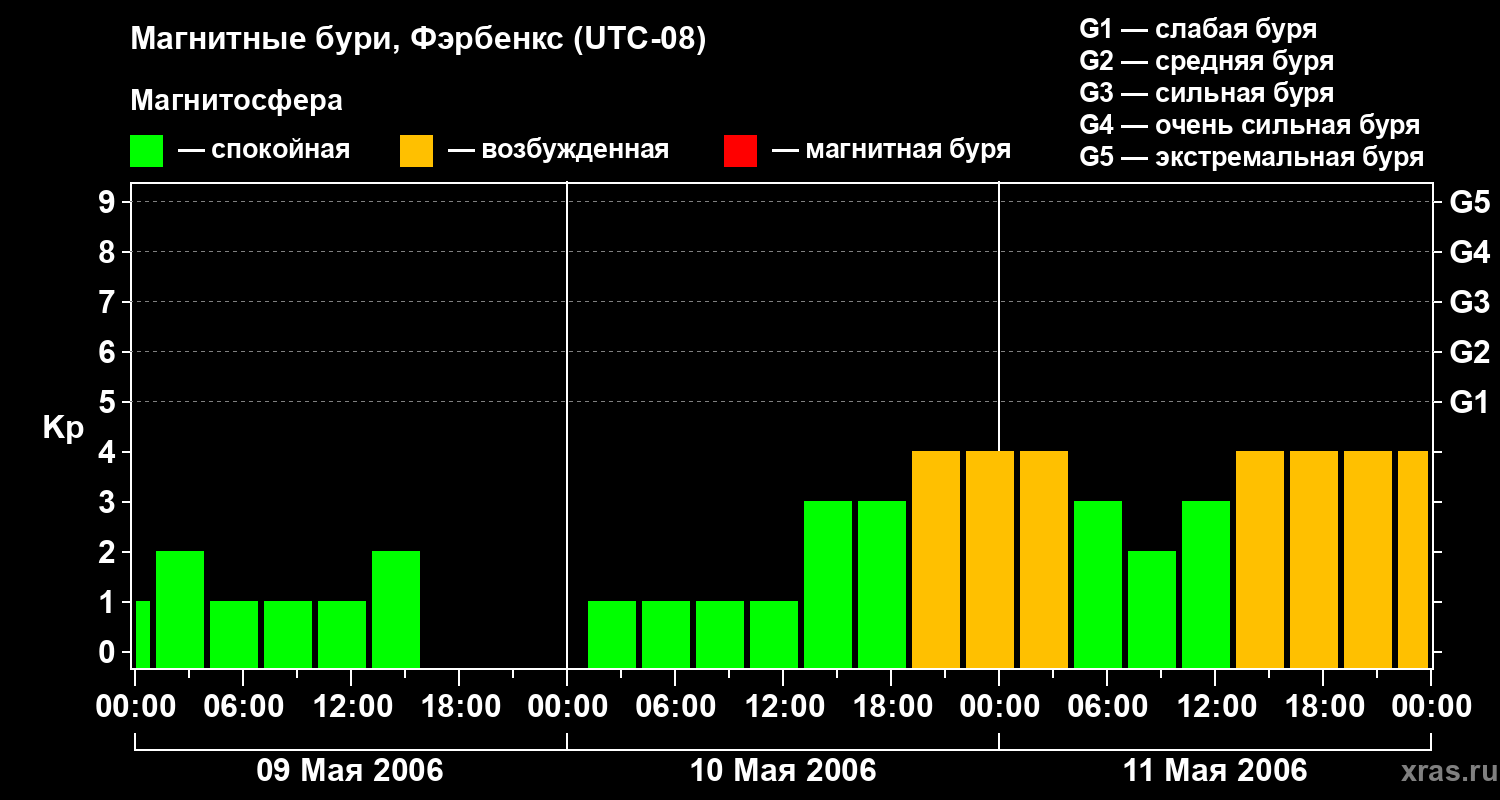
Task: Click the '12:00' time label under 10 Мая
Action: (x=783, y=707)
